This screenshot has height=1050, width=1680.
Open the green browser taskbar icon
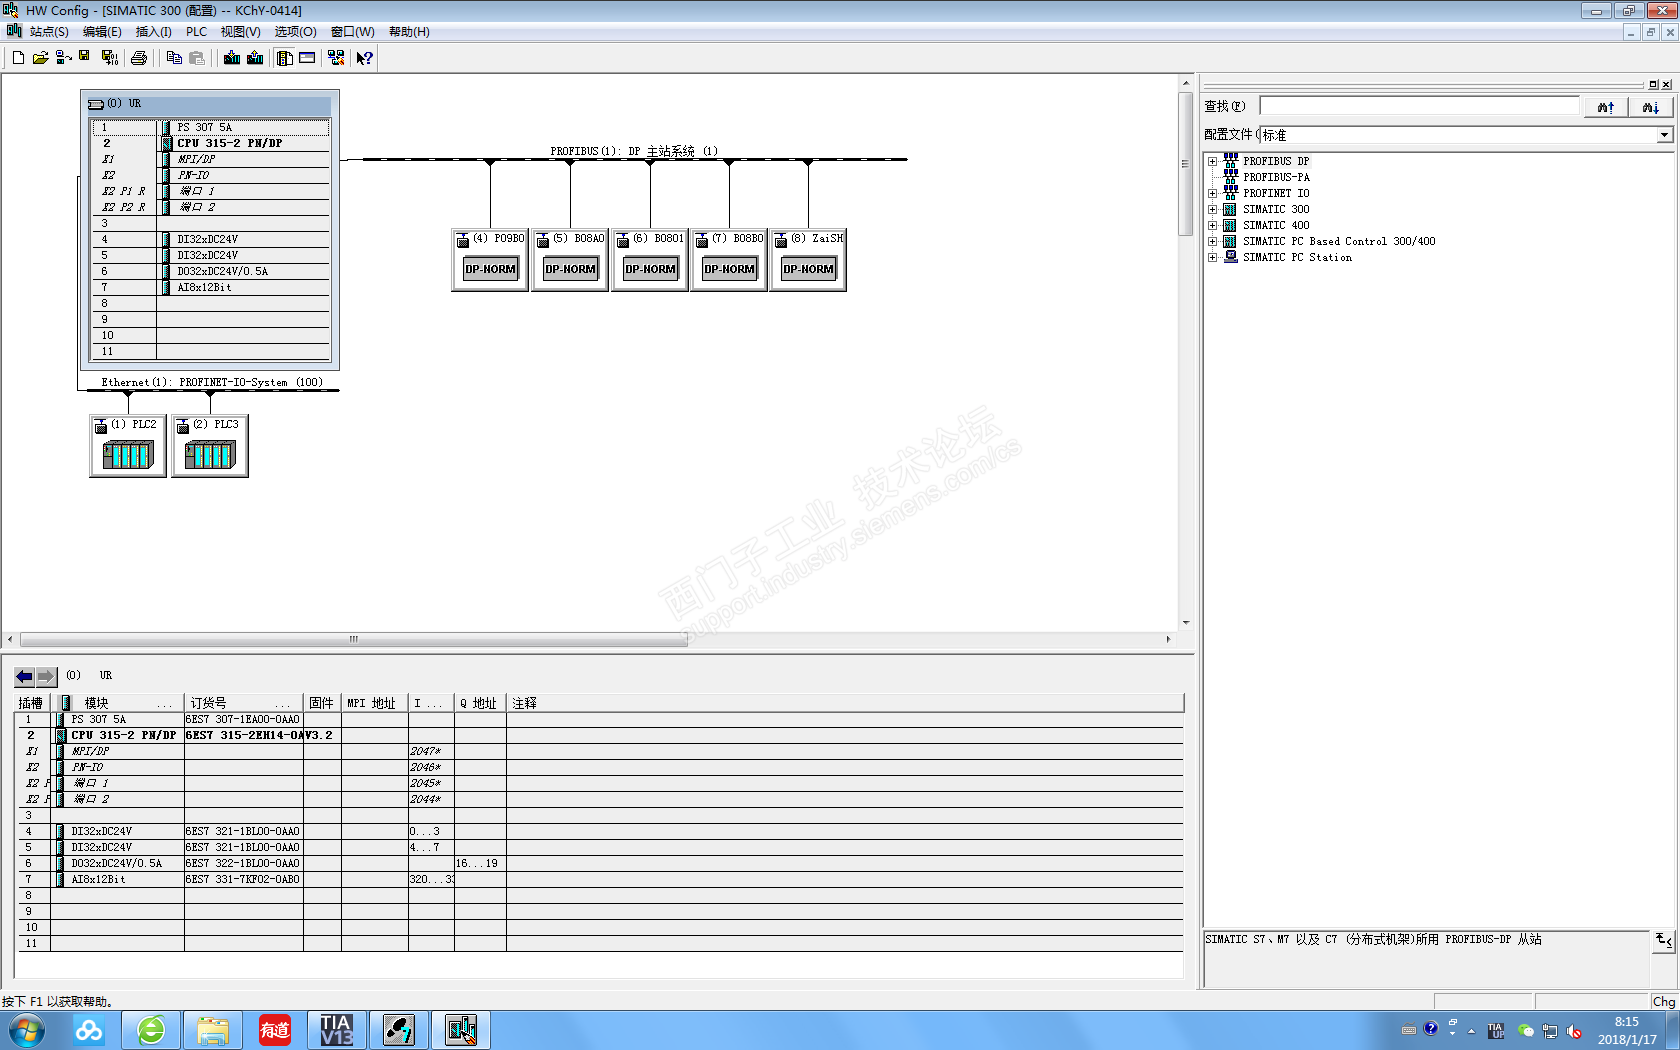click(151, 1030)
